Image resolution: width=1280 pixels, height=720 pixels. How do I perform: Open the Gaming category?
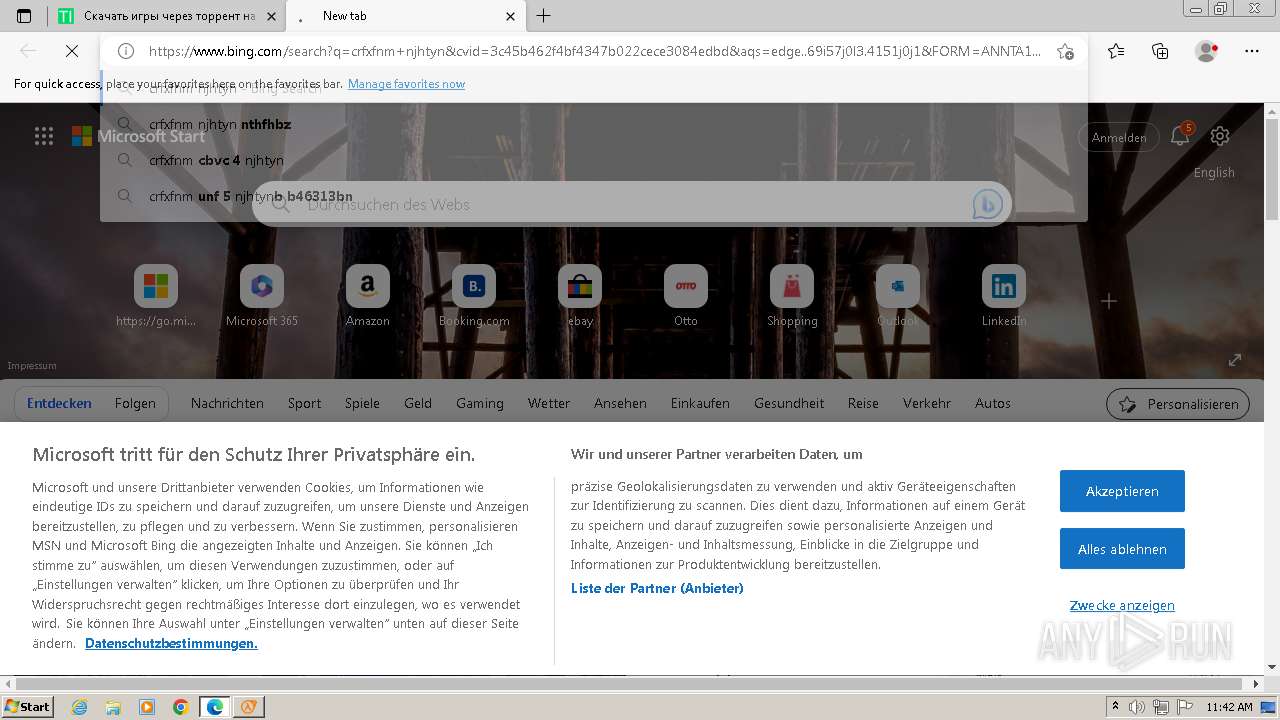(x=480, y=403)
